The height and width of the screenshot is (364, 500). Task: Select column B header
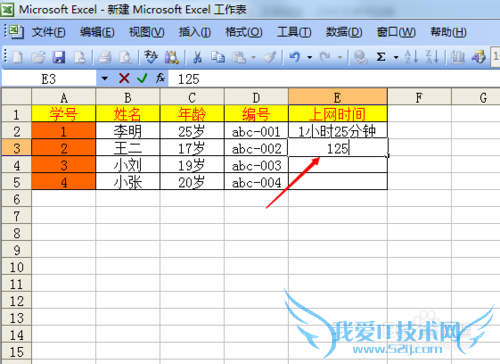click(128, 98)
